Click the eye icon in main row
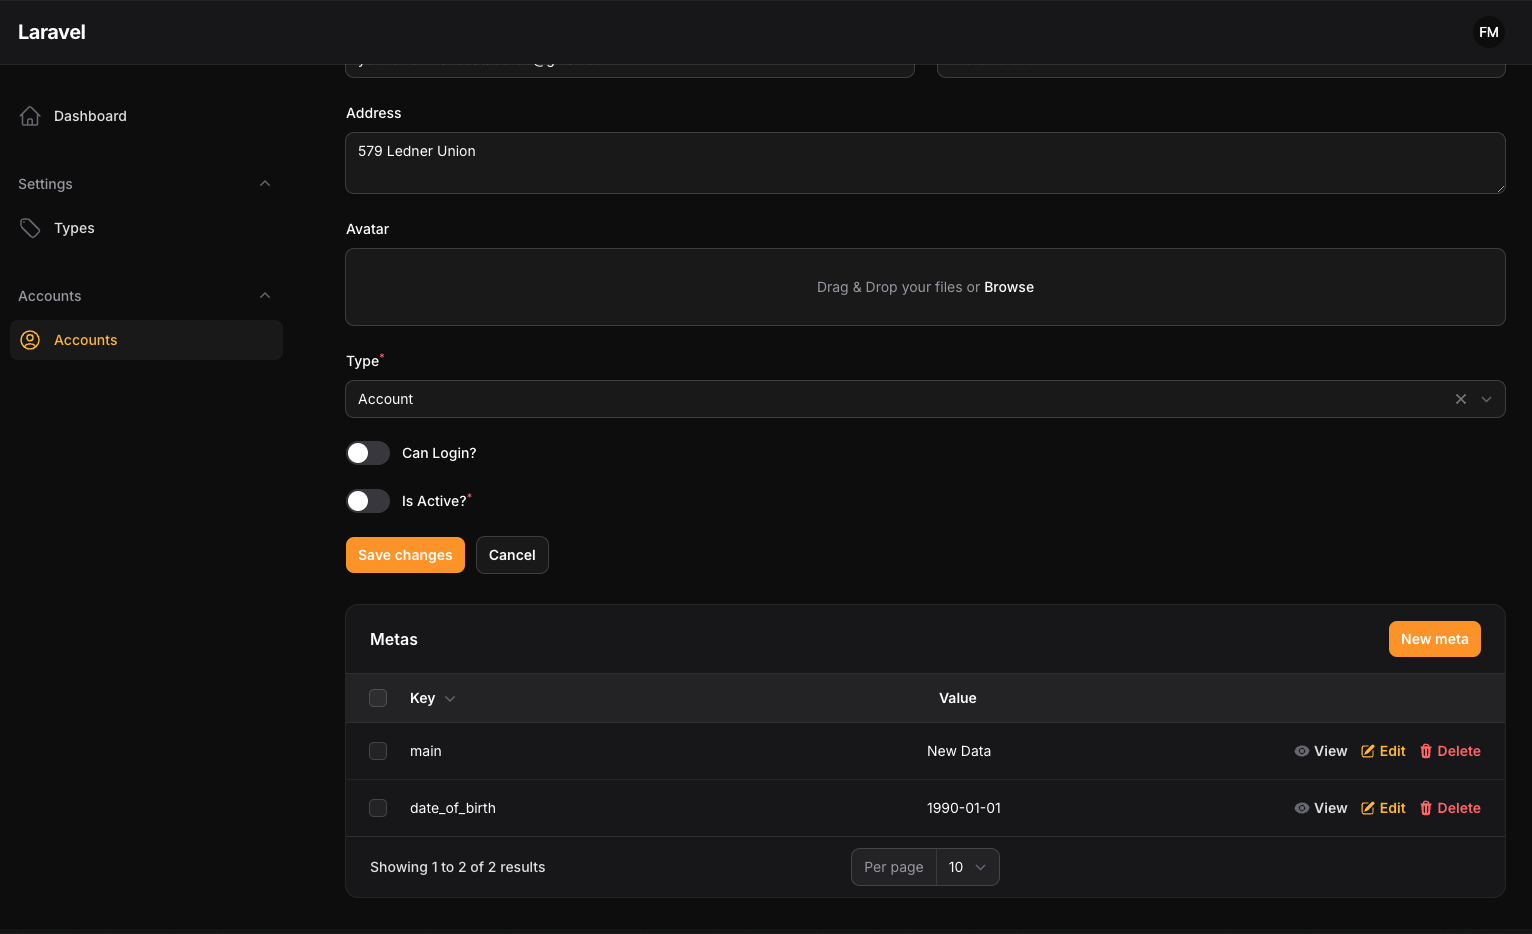Image resolution: width=1532 pixels, height=934 pixels. point(1302,751)
